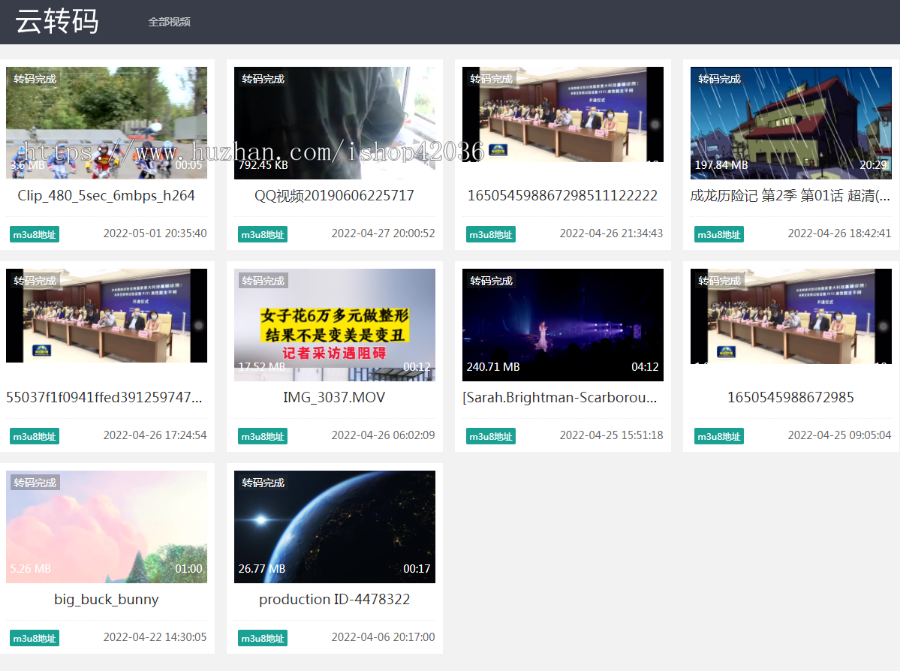Click the 55037f1f0941ffed391259747... title
The height and width of the screenshot is (671, 900).
coord(104,397)
